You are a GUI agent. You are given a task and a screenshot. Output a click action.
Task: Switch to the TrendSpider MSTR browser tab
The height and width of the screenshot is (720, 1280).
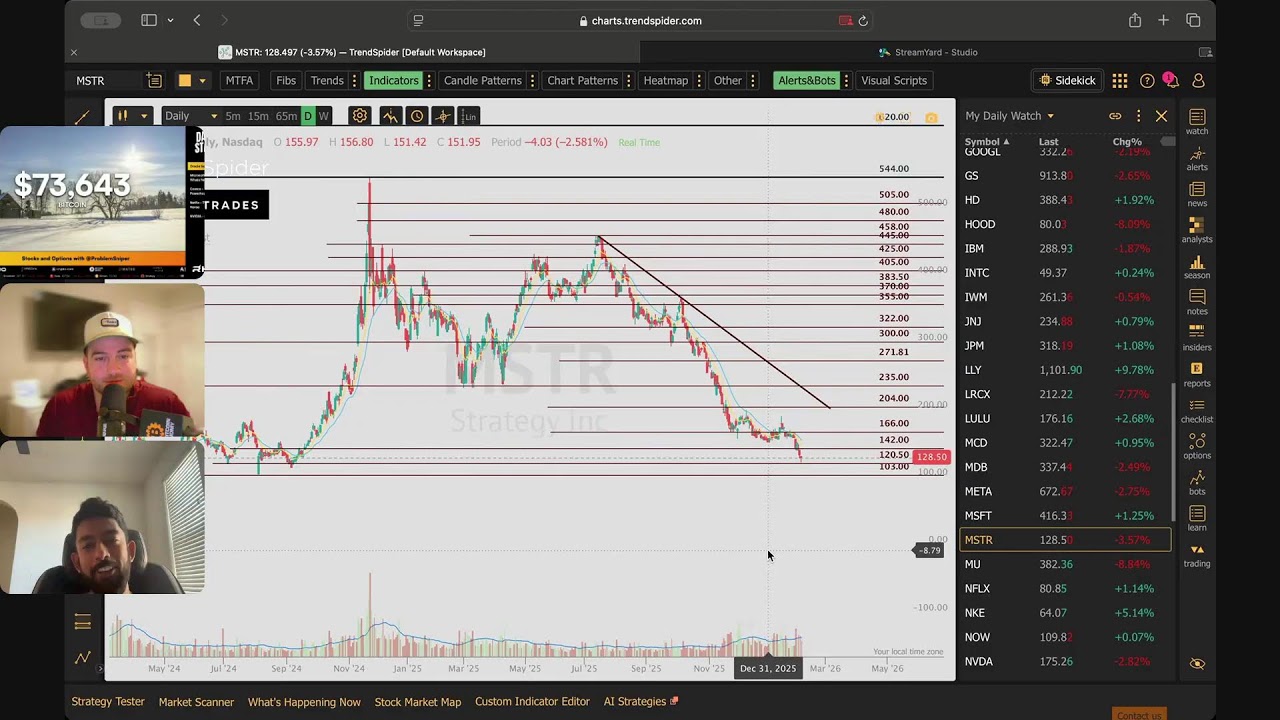[352, 52]
